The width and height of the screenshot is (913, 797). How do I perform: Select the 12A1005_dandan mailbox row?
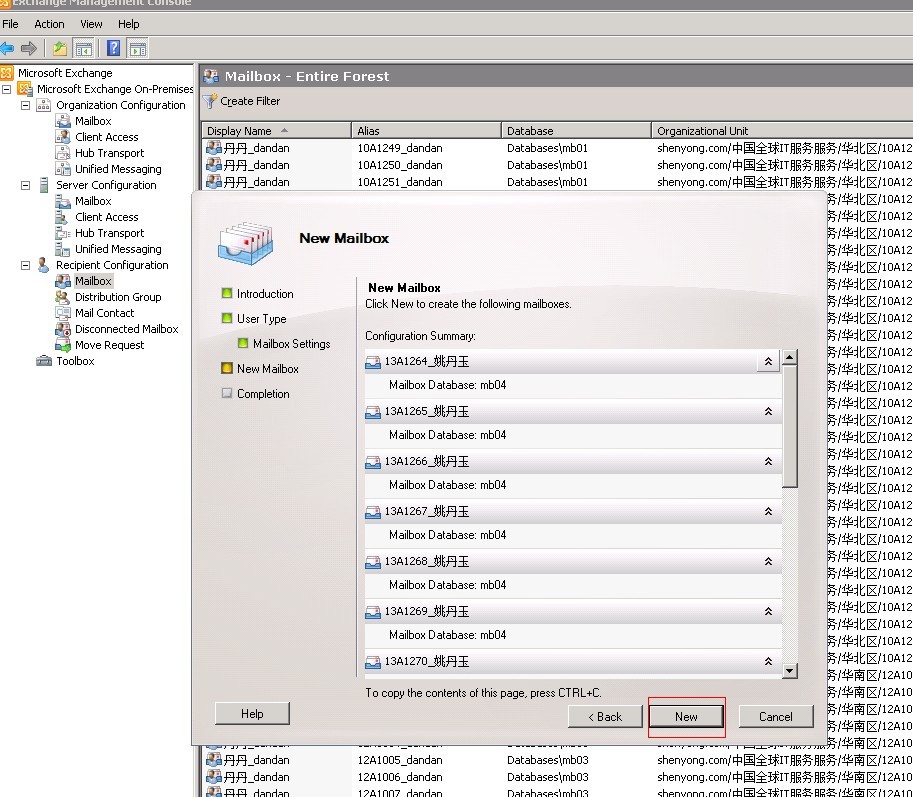pyautogui.click(x=557, y=760)
